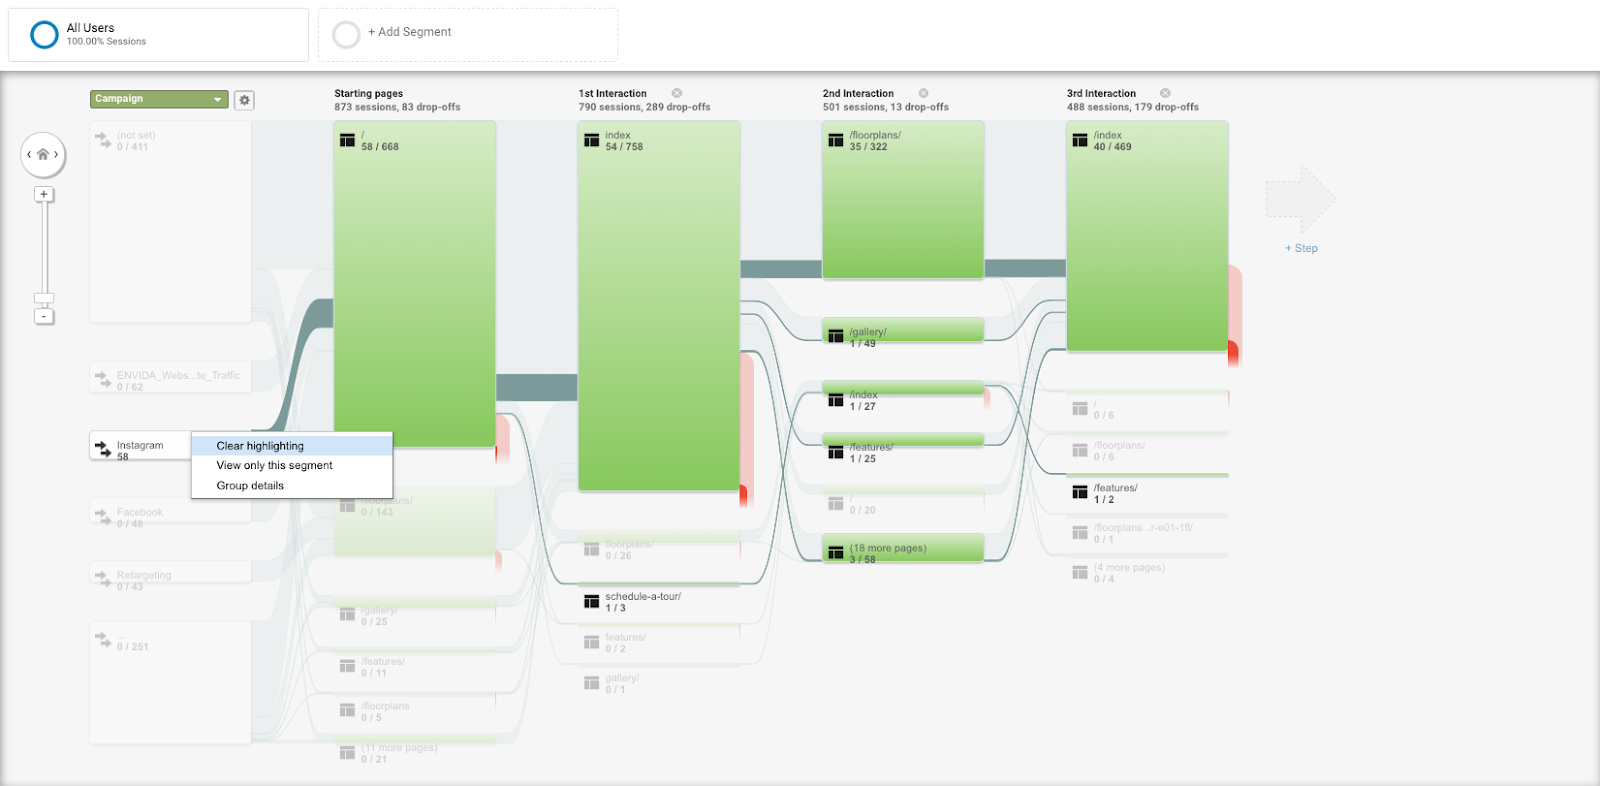
Task: Click the home icon on the pan control
Action: (43, 155)
